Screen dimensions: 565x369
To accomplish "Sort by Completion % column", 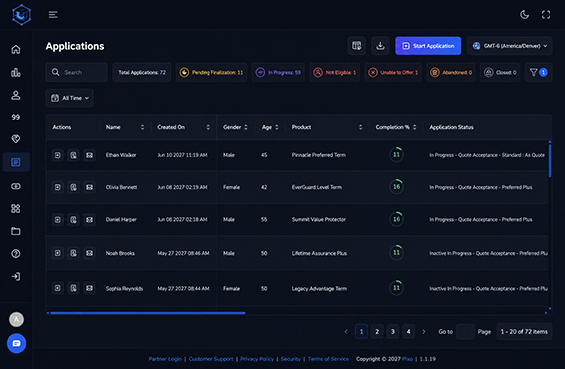I will pos(414,127).
